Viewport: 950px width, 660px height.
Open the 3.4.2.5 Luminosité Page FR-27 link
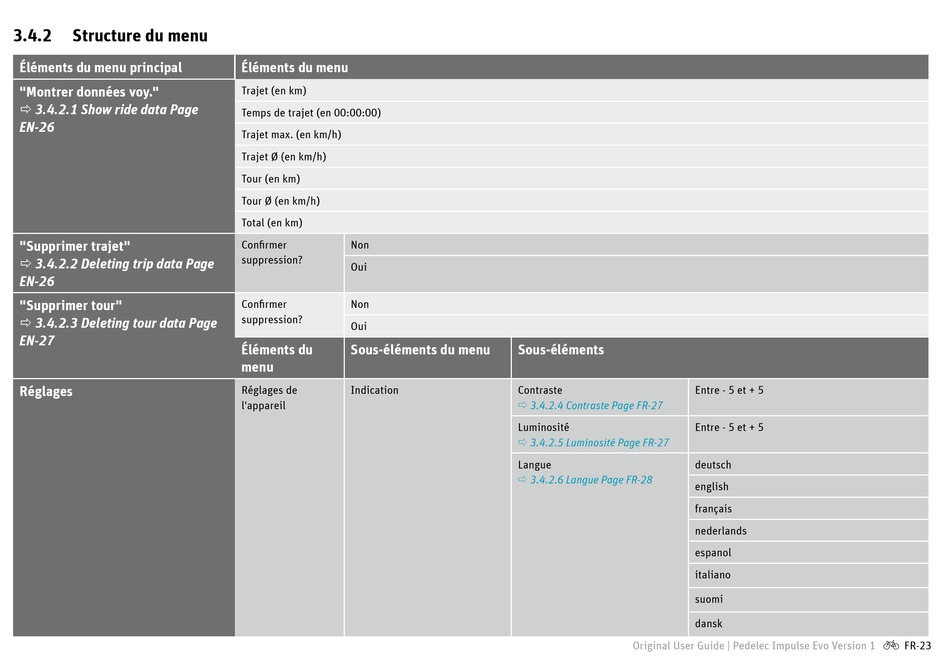tap(599, 443)
